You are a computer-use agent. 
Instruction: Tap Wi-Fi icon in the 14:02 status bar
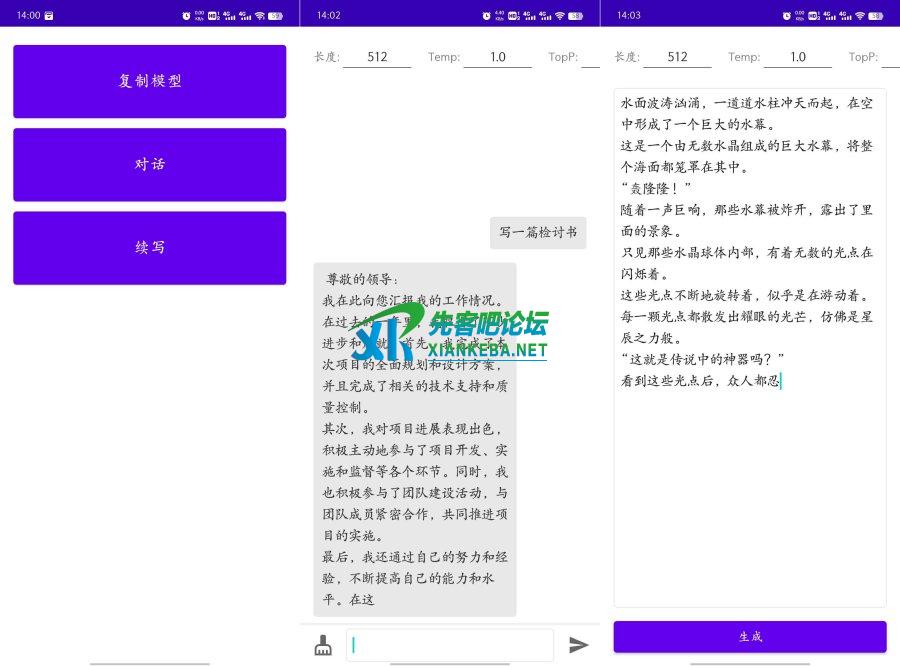pyautogui.click(x=560, y=16)
